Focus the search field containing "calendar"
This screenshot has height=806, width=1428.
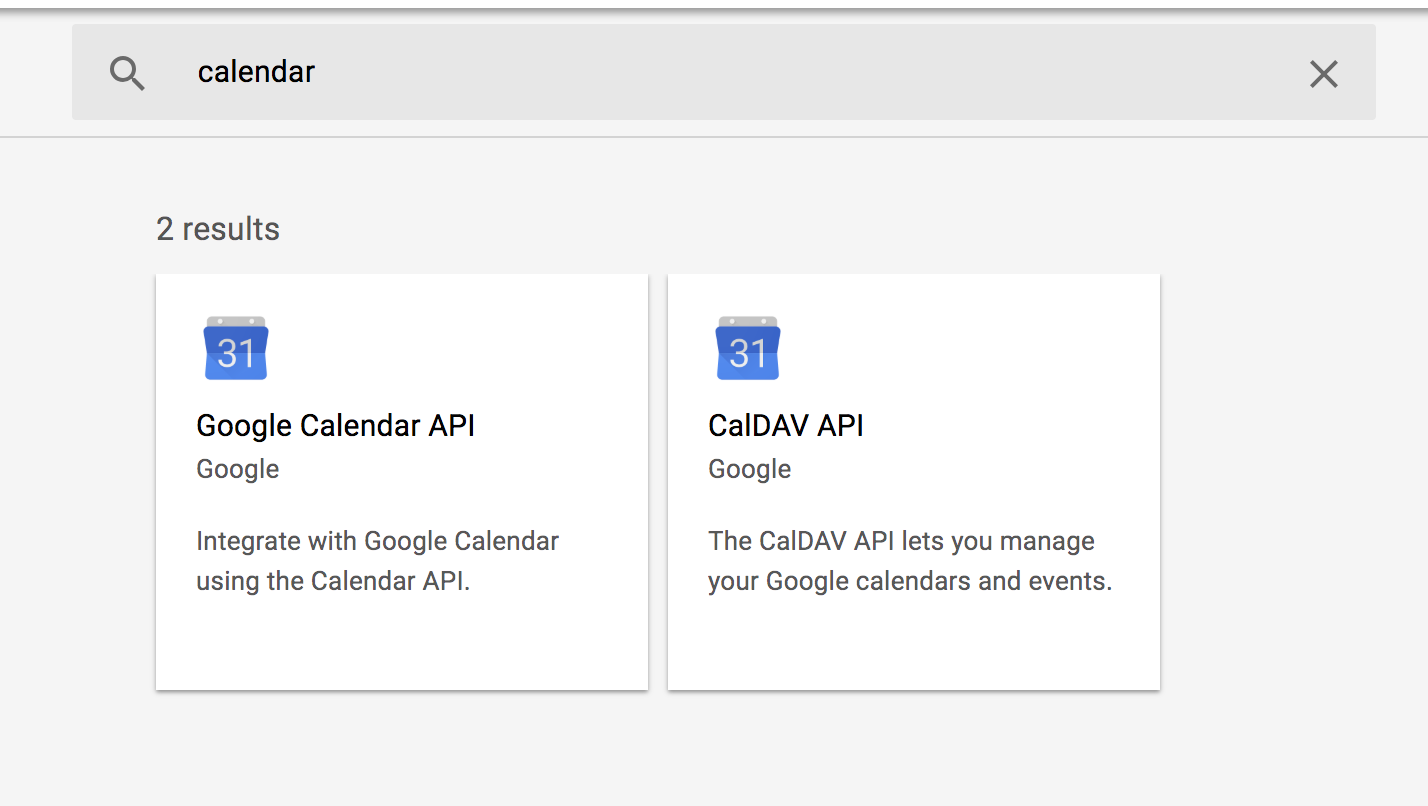[724, 72]
